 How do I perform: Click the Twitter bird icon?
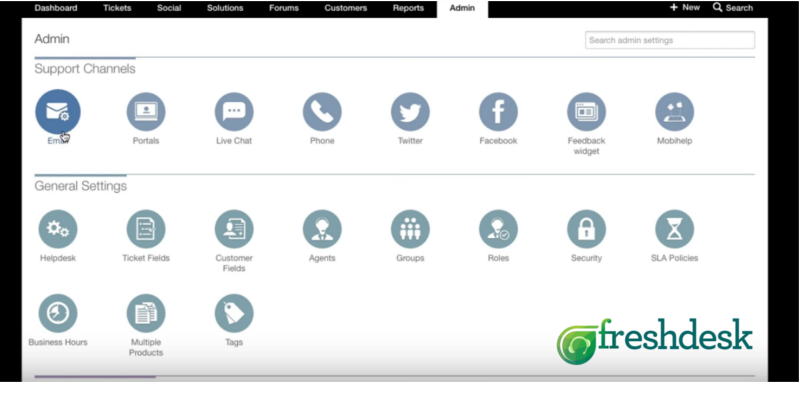tap(410, 111)
